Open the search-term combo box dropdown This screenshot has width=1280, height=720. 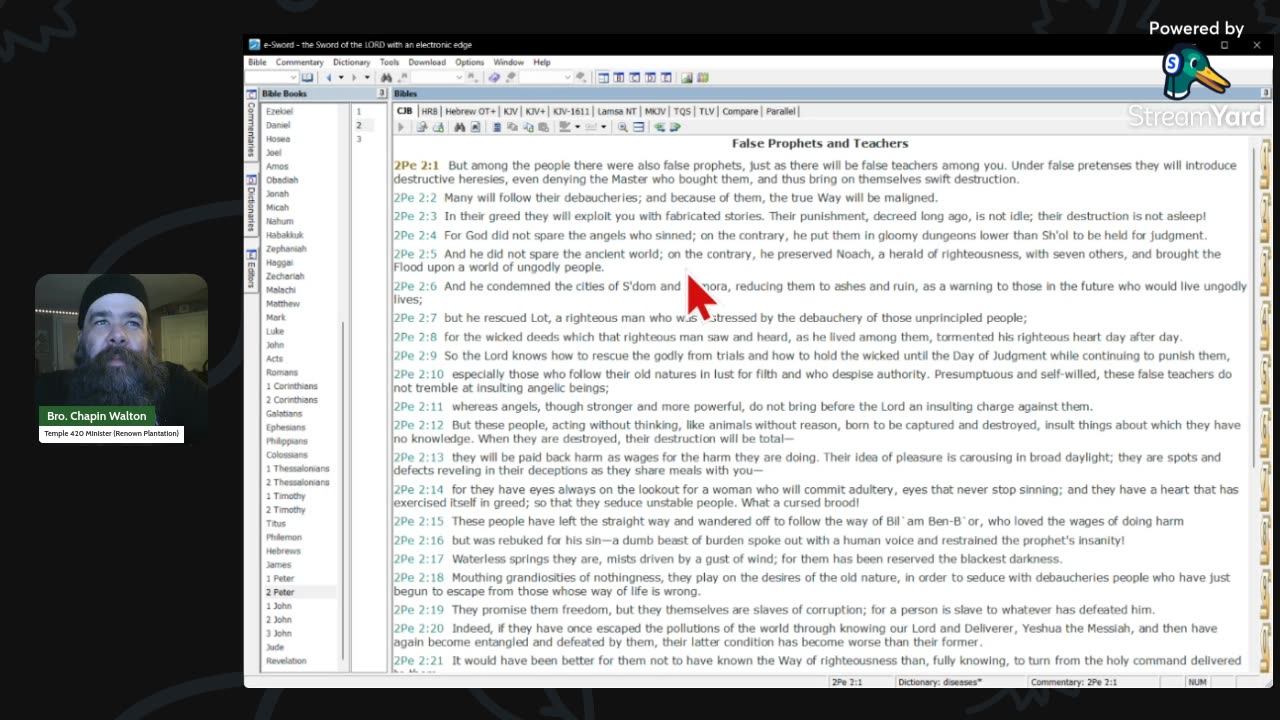460,77
